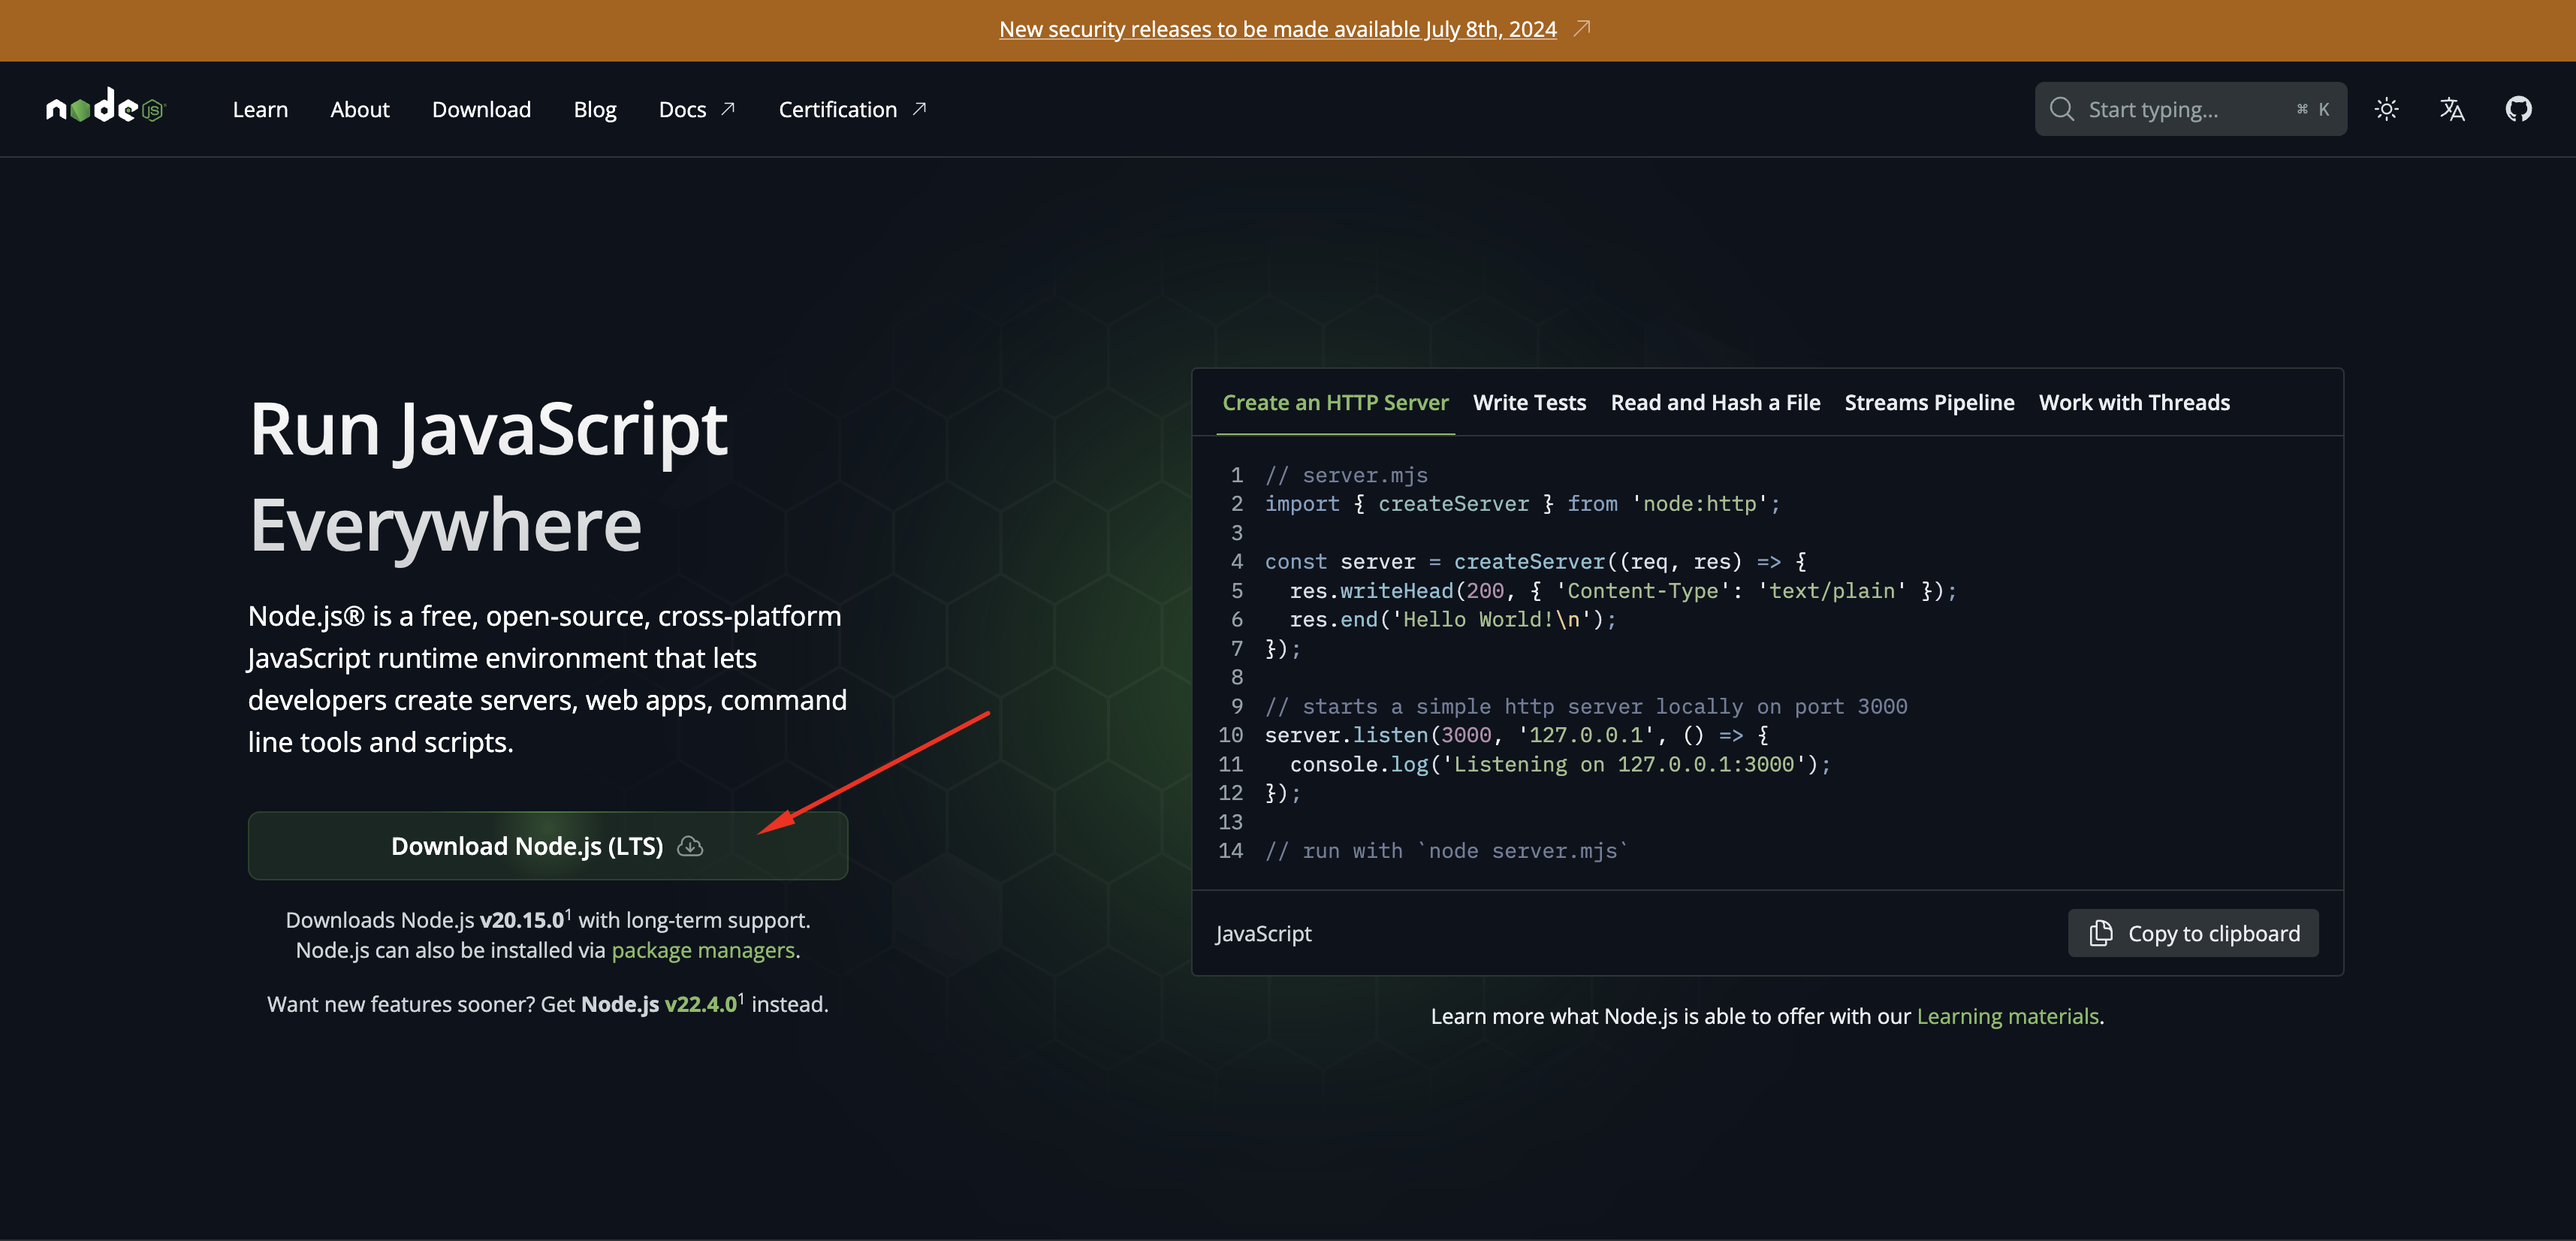This screenshot has width=2576, height=1241.
Task: Click the import createServer code line
Action: coord(1522,504)
